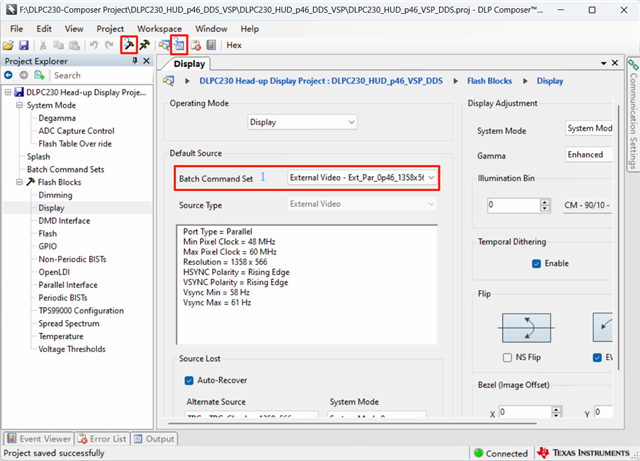Open the Workspace menu
The image size is (640, 461).
pyautogui.click(x=159, y=29)
